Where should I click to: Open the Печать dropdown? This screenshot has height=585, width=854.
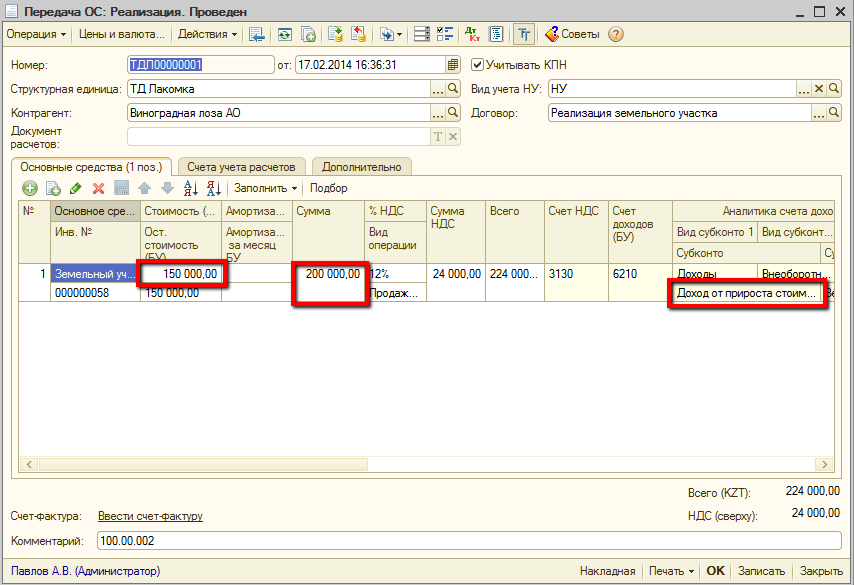pyautogui.click(x=670, y=571)
